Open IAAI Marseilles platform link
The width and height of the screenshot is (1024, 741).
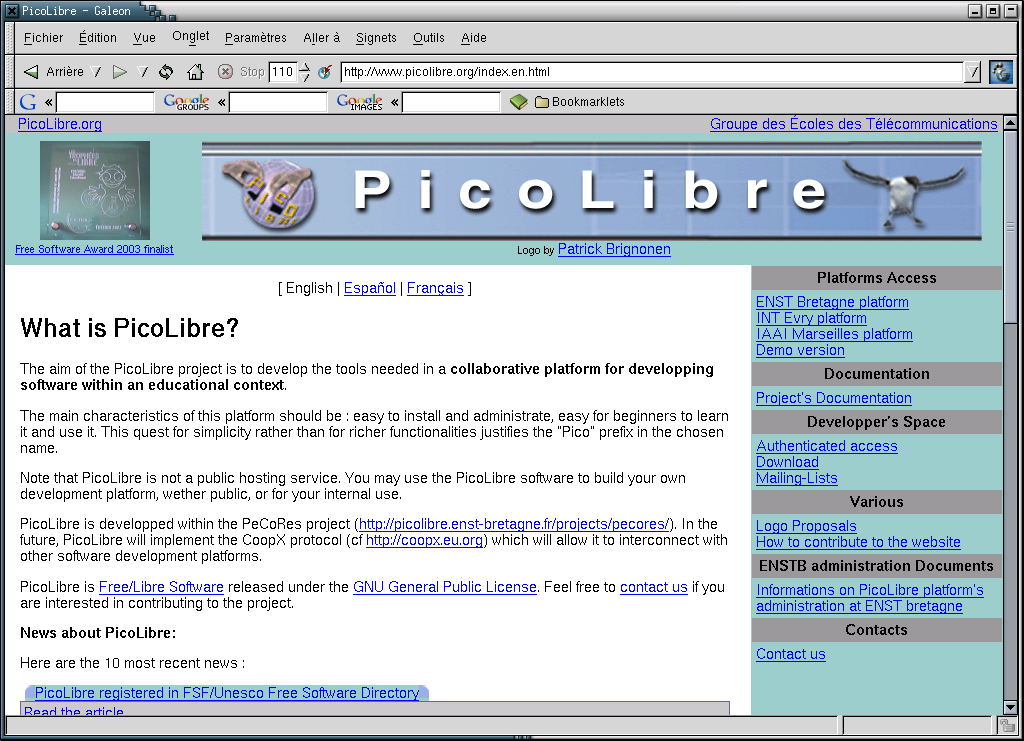pos(834,334)
